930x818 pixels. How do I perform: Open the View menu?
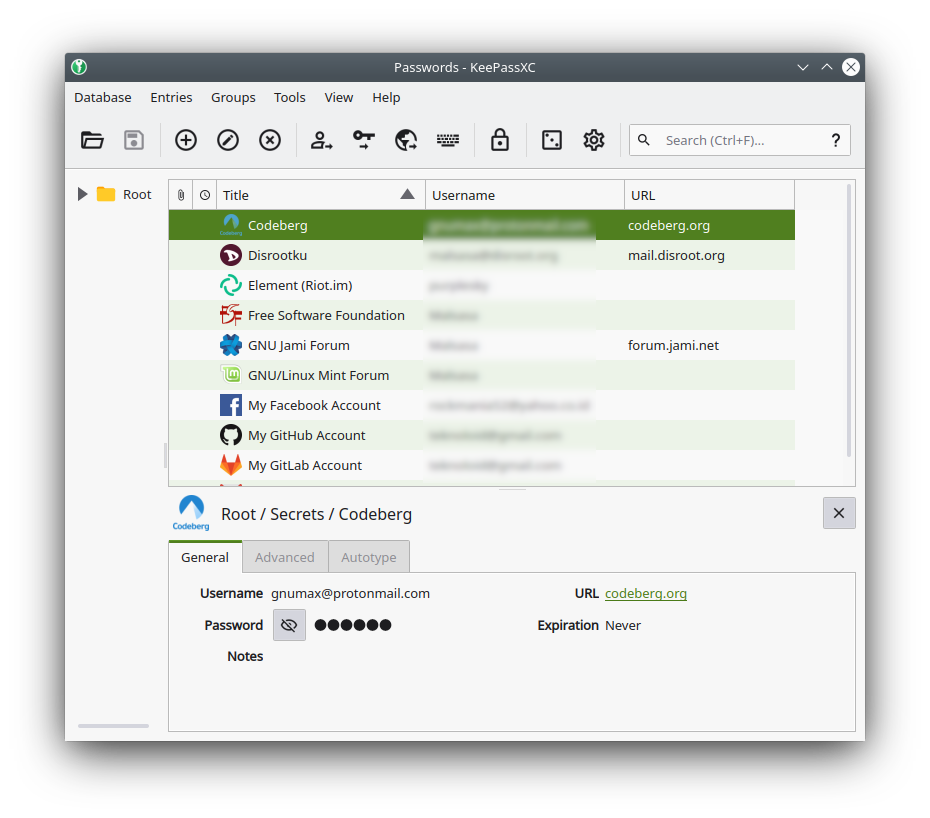pos(339,97)
